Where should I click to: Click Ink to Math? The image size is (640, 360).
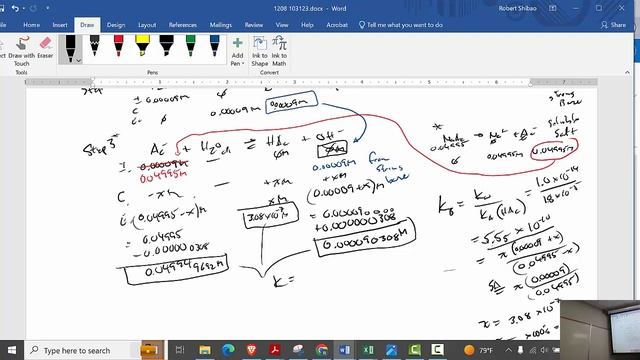(x=279, y=52)
